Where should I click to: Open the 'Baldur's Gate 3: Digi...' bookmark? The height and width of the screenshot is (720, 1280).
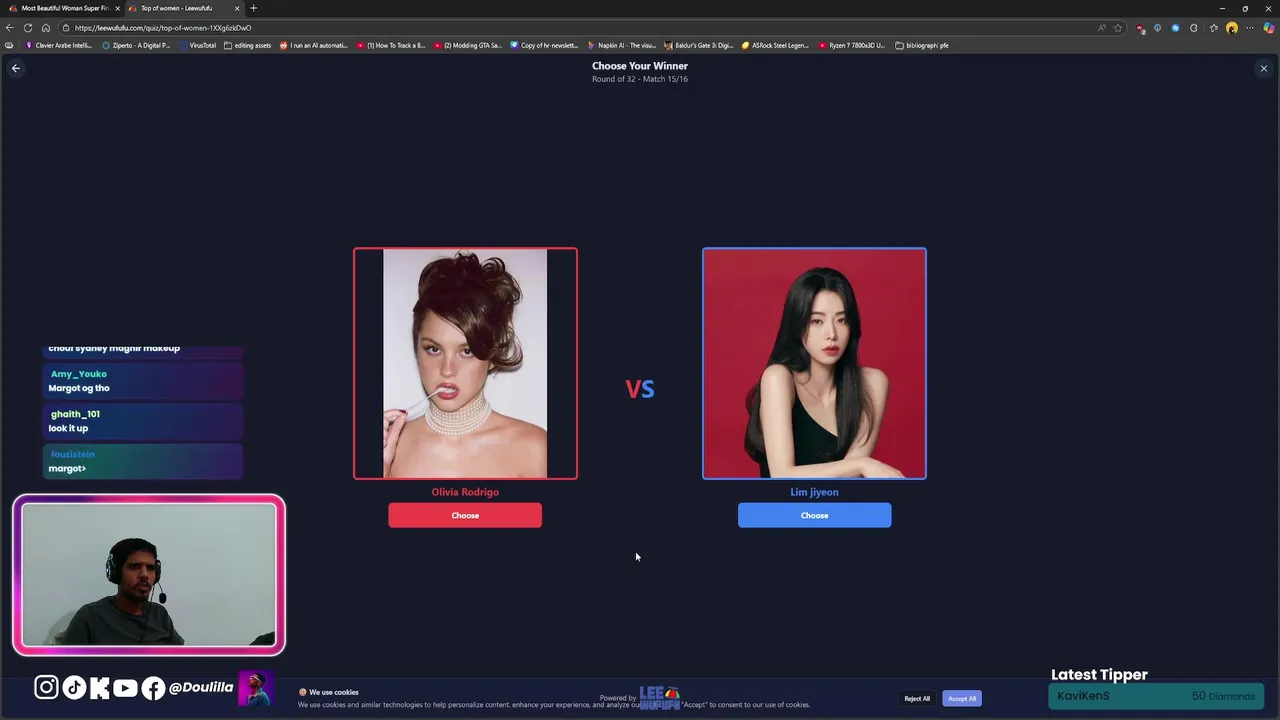(698, 45)
